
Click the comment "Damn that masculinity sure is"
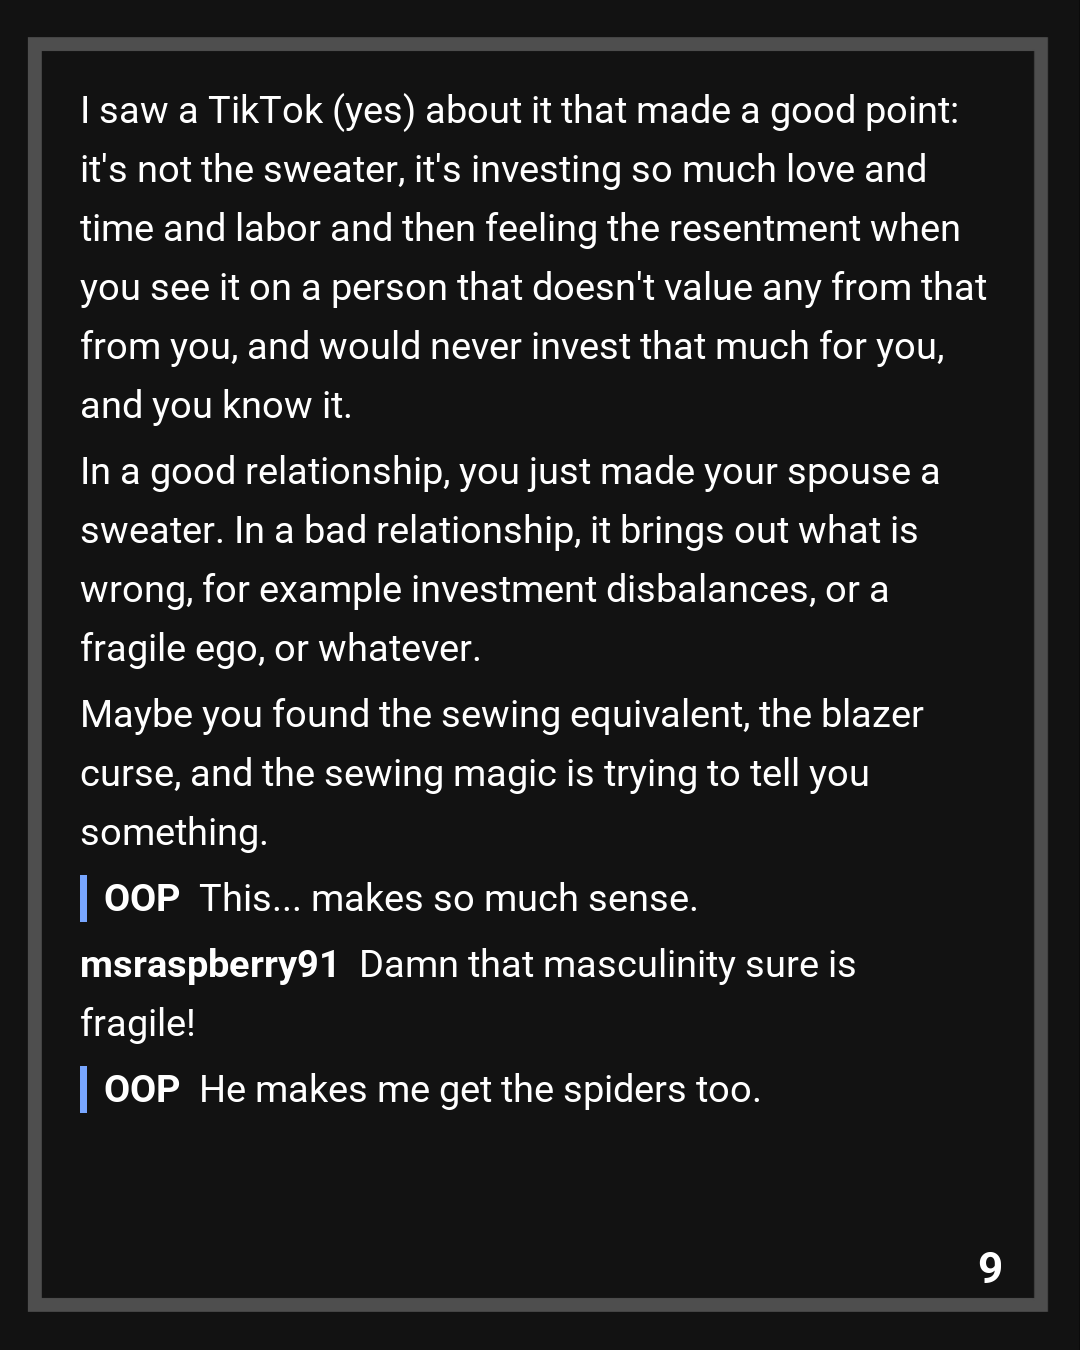(x=607, y=965)
